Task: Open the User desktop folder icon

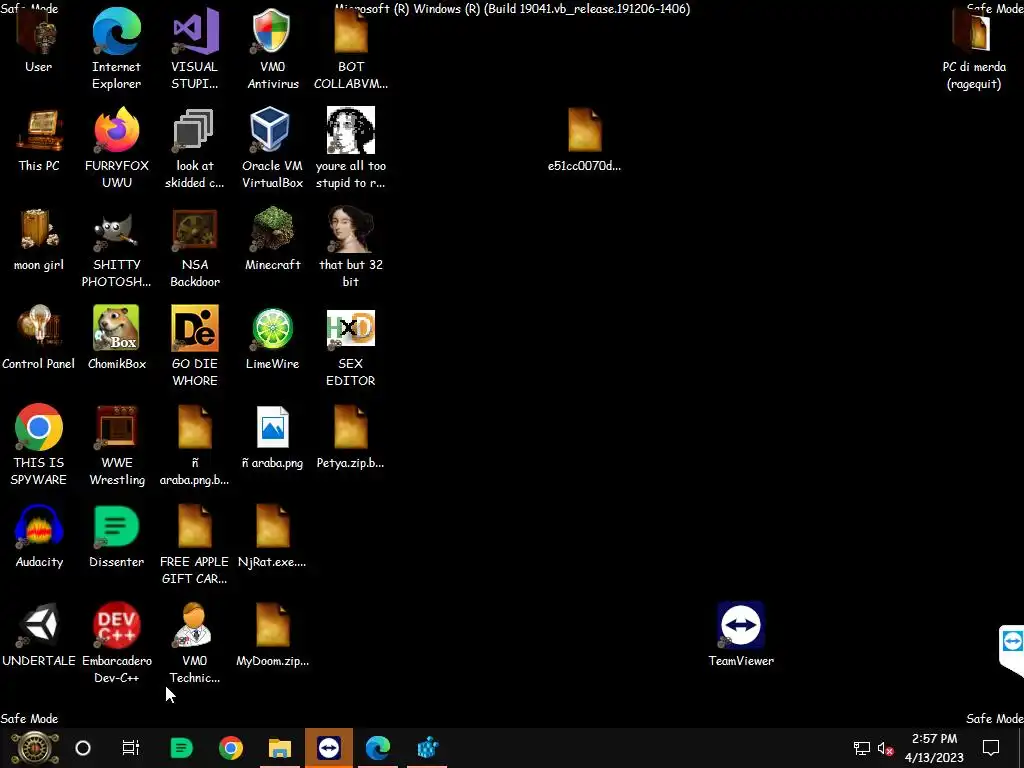Action: coord(38,31)
